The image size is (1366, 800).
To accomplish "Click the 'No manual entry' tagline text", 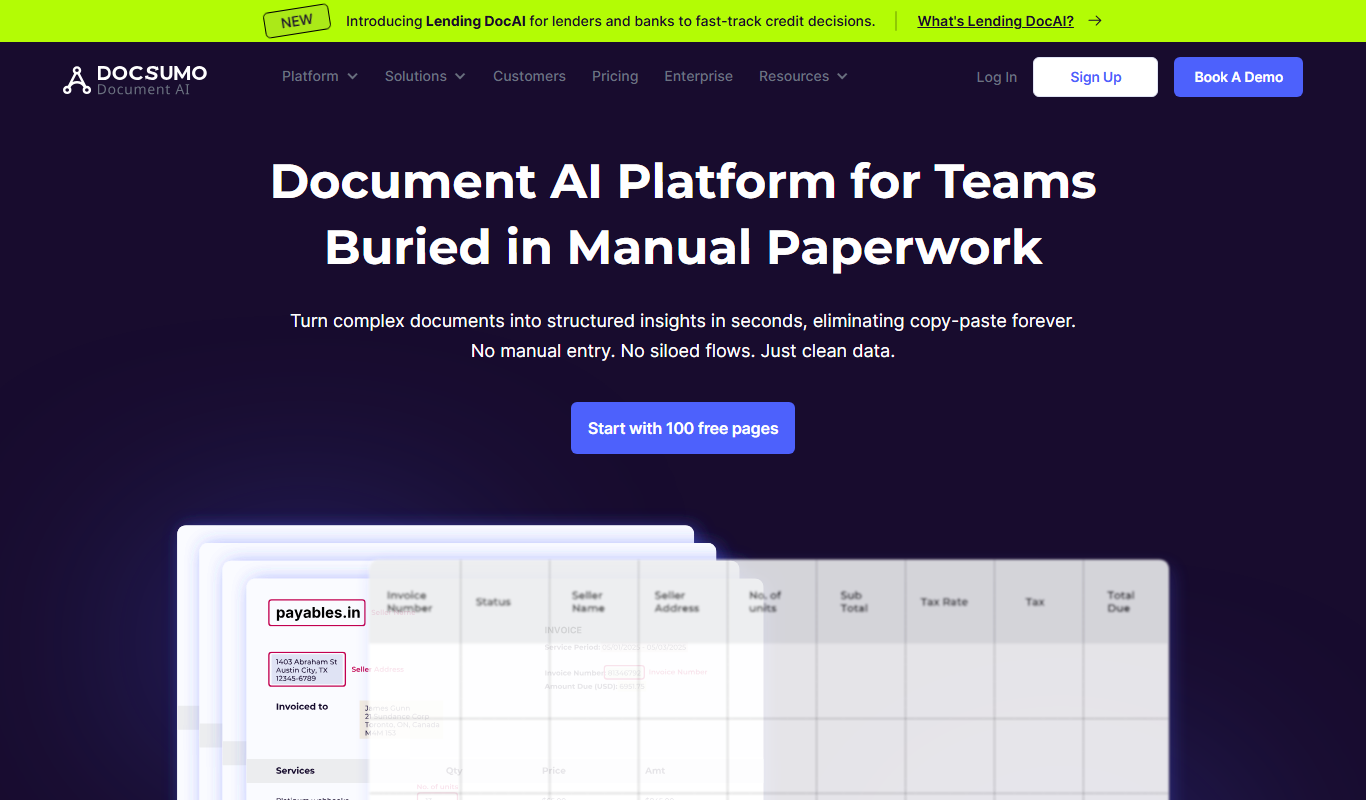I will click(683, 351).
